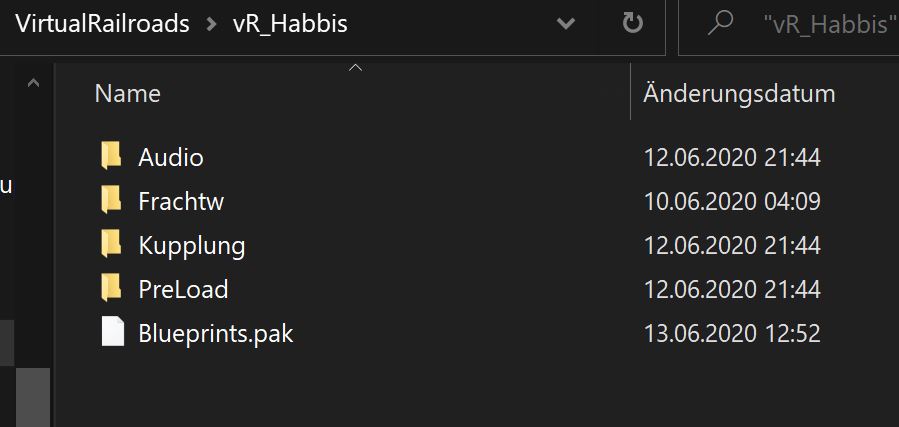Click the Kupplung modification date 12.06.2020 21:44
899x427 pixels.
tap(732, 245)
